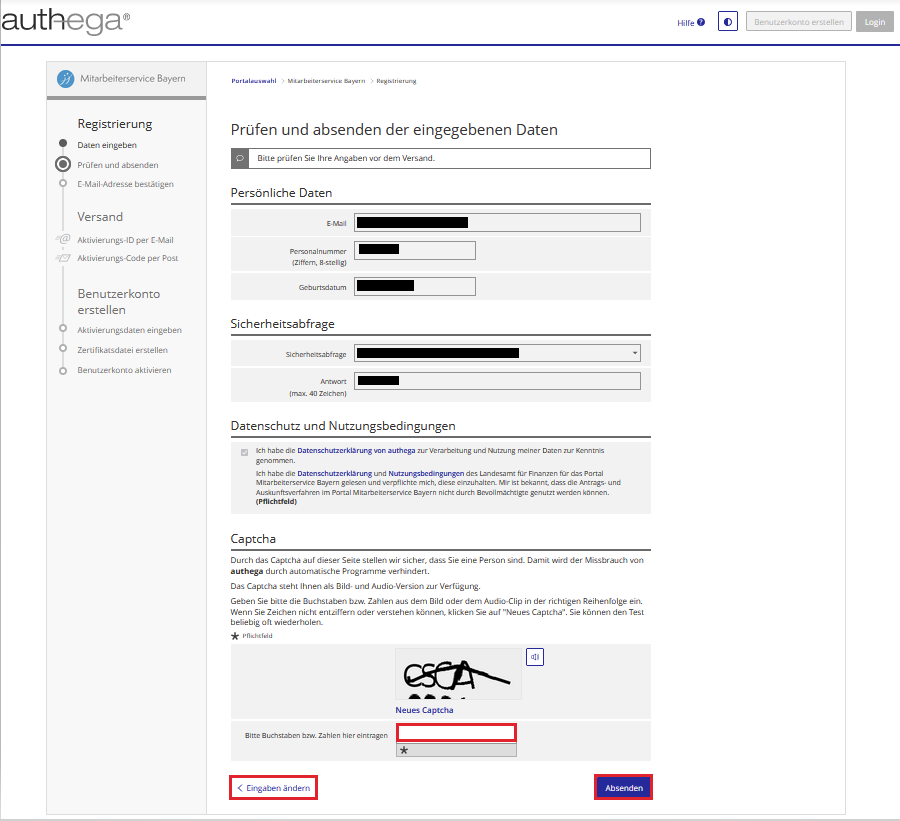Screen dimensions: 900x821
Task: Toggle the high-contrast mode icon
Action: (x=727, y=21)
